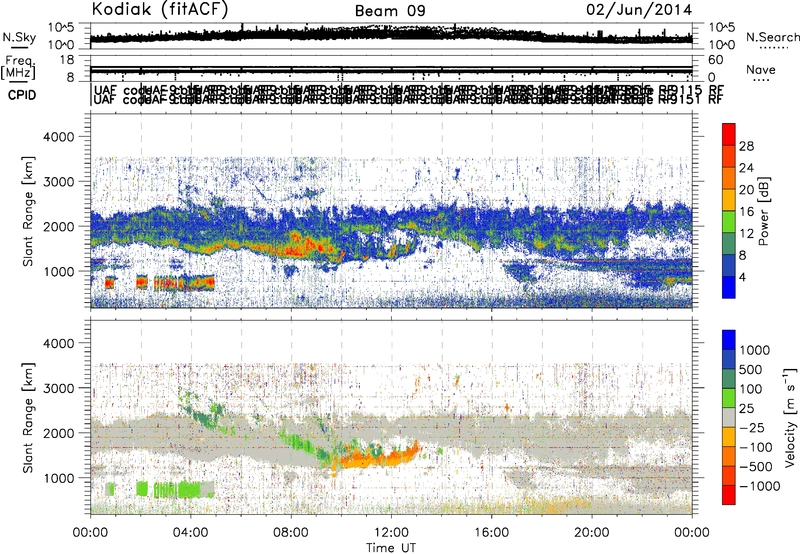
Task: Click the 'Kodiak (fitACF)' plot title
Action: 160,9
